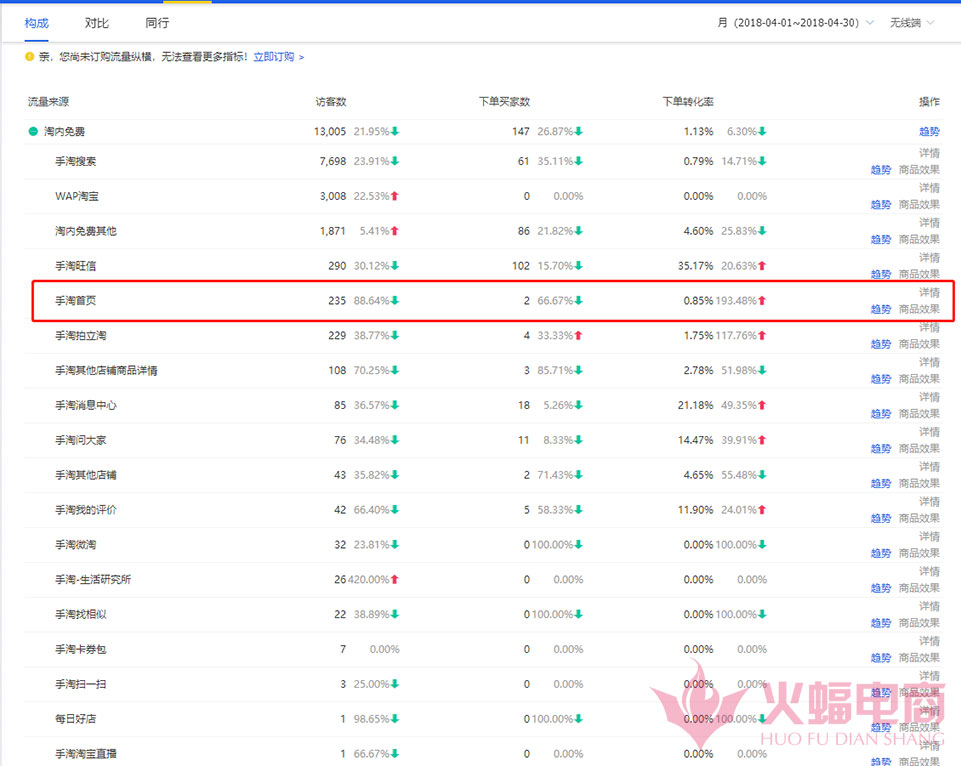Click the 访客数 column header
The height and width of the screenshot is (766, 961).
click(330, 102)
